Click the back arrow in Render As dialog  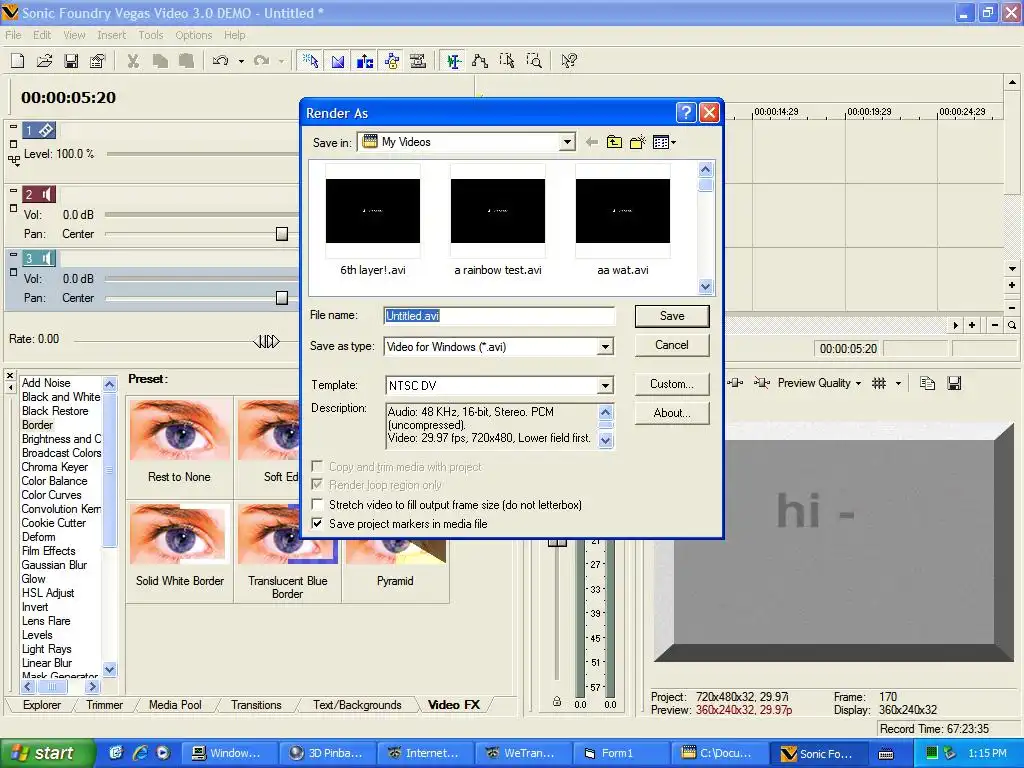click(592, 142)
